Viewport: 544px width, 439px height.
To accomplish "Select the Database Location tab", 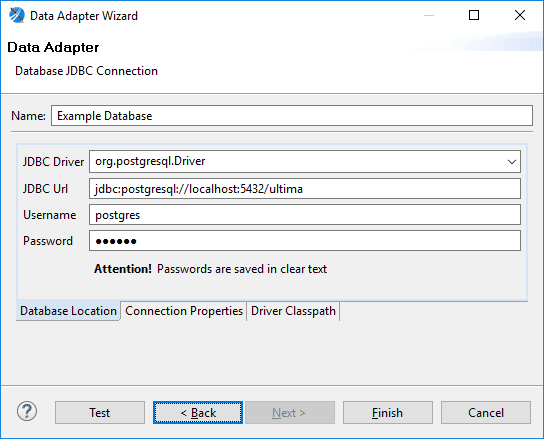I will [68, 311].
